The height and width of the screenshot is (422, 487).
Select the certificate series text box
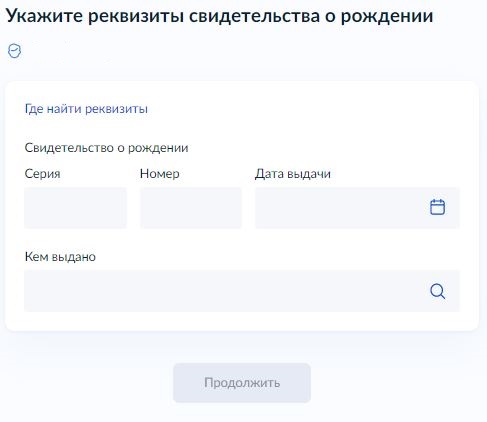[75, 208]
